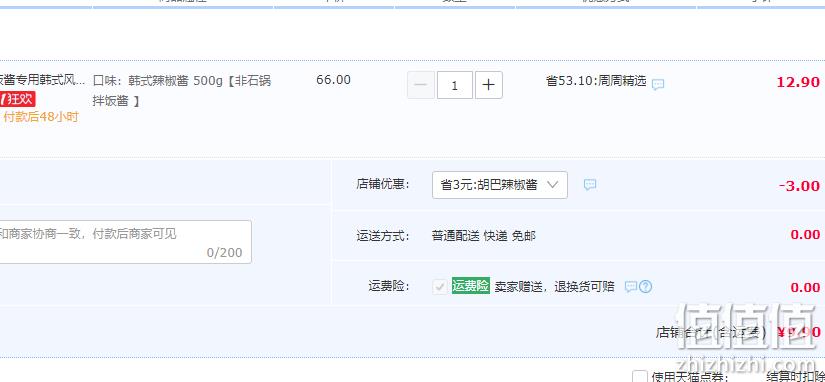Image resolution: width=825 pixels, height=382 pixels.
Task: Click the 省53.10:周周精选 discount text
Action: [x=596, y=81]
